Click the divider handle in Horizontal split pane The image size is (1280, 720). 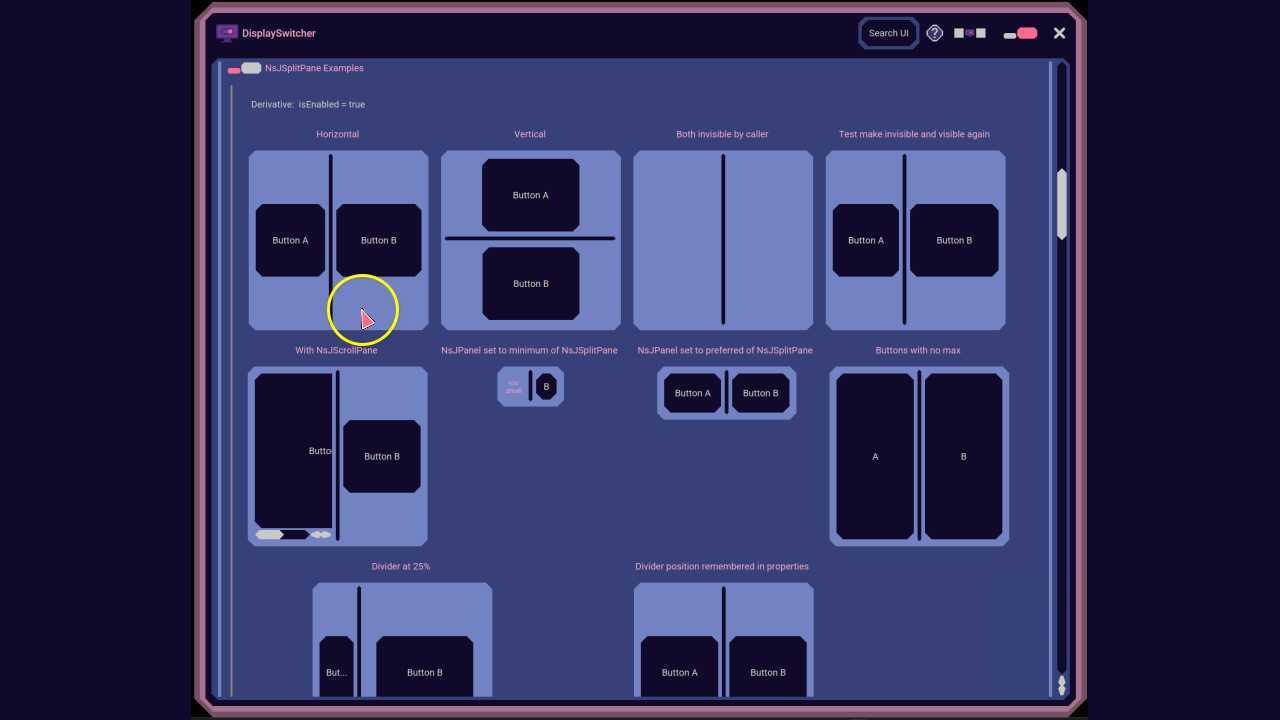[331, 240]
